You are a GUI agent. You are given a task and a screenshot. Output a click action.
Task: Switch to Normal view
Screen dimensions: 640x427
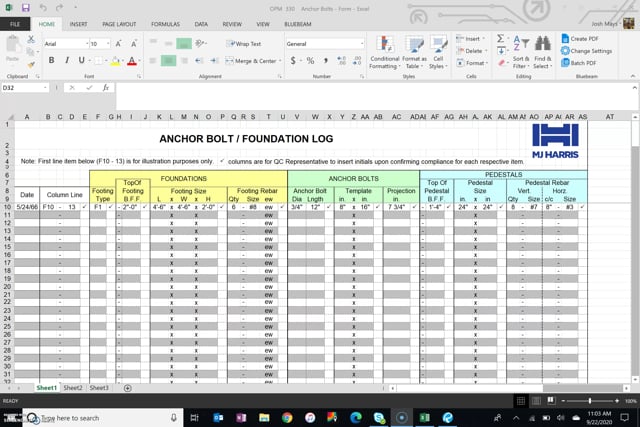(x=521, y=401)
